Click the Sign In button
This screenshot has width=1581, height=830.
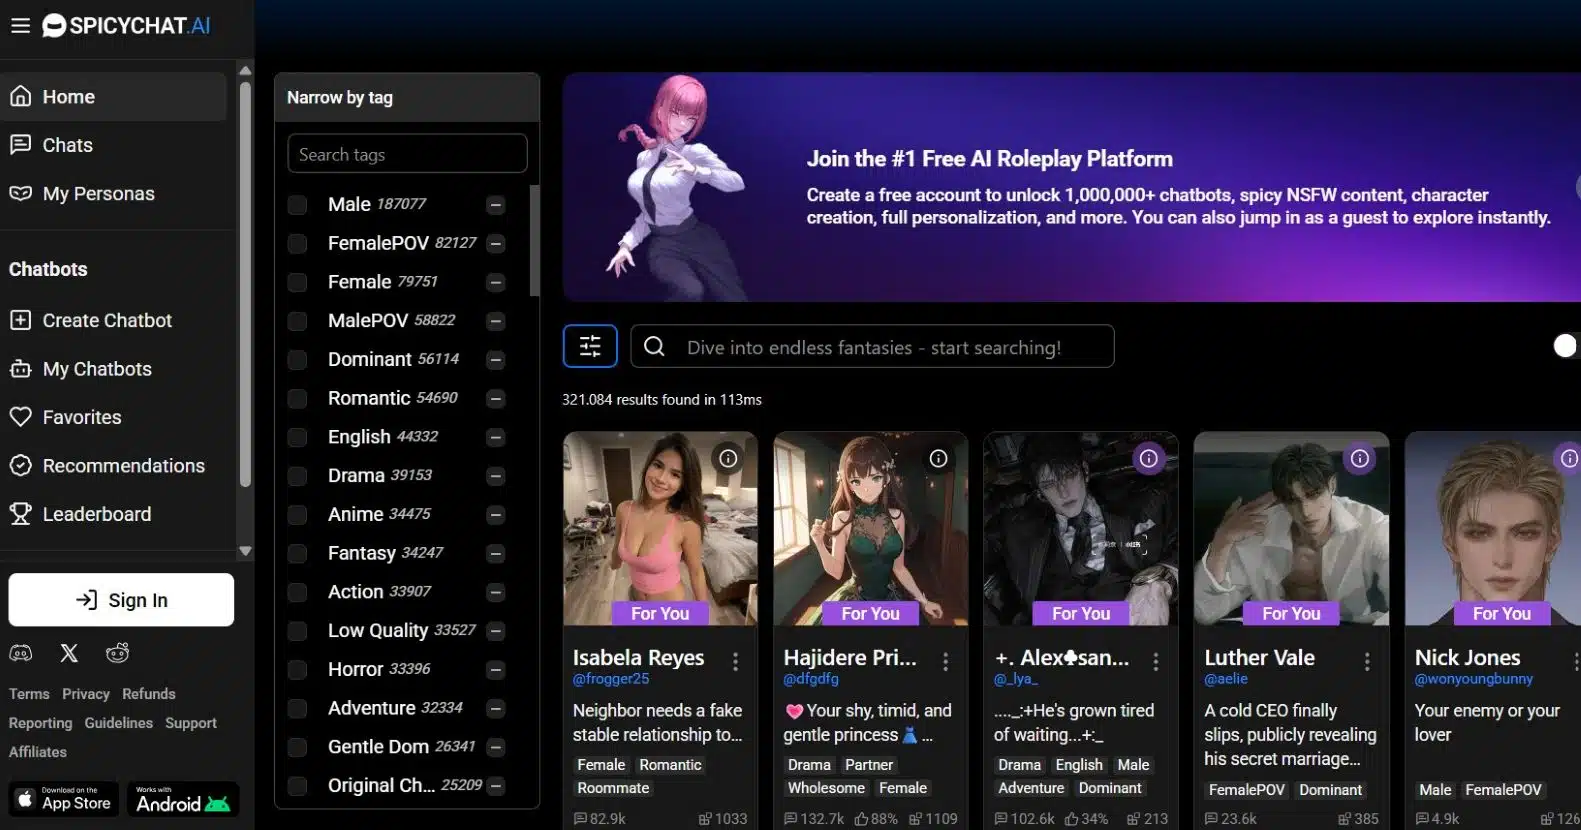[121, 600]
